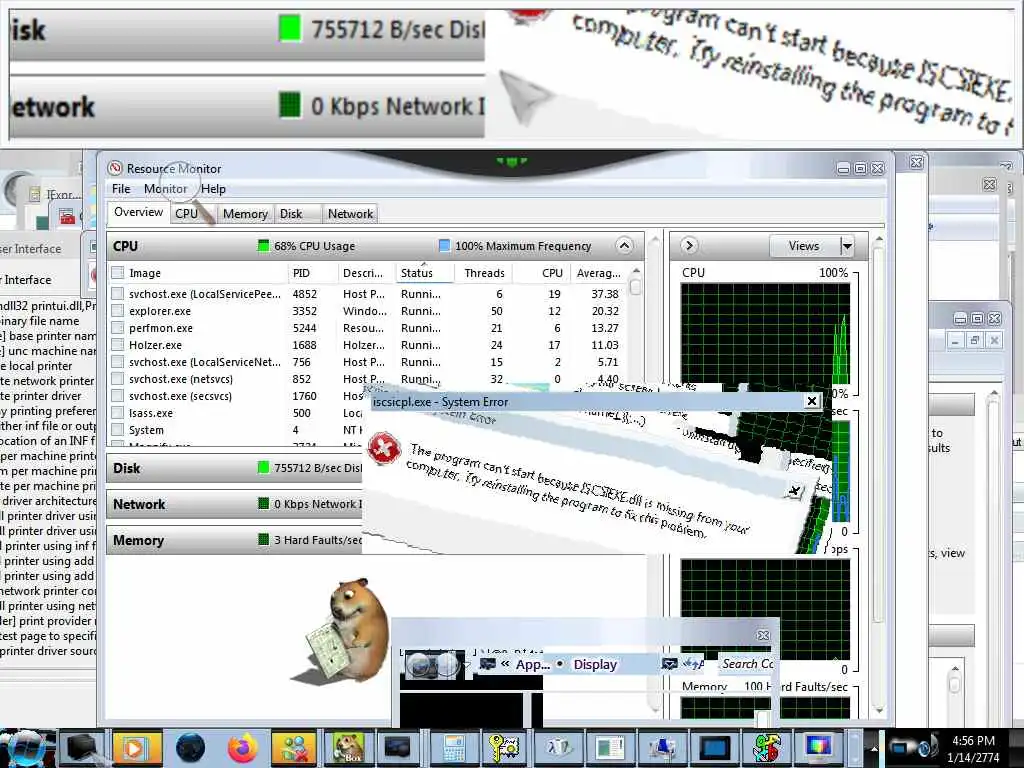Expand the Network section header
Image resolution: width=1024 pixels, height=768 pixels.
click(x=234, y=504)
